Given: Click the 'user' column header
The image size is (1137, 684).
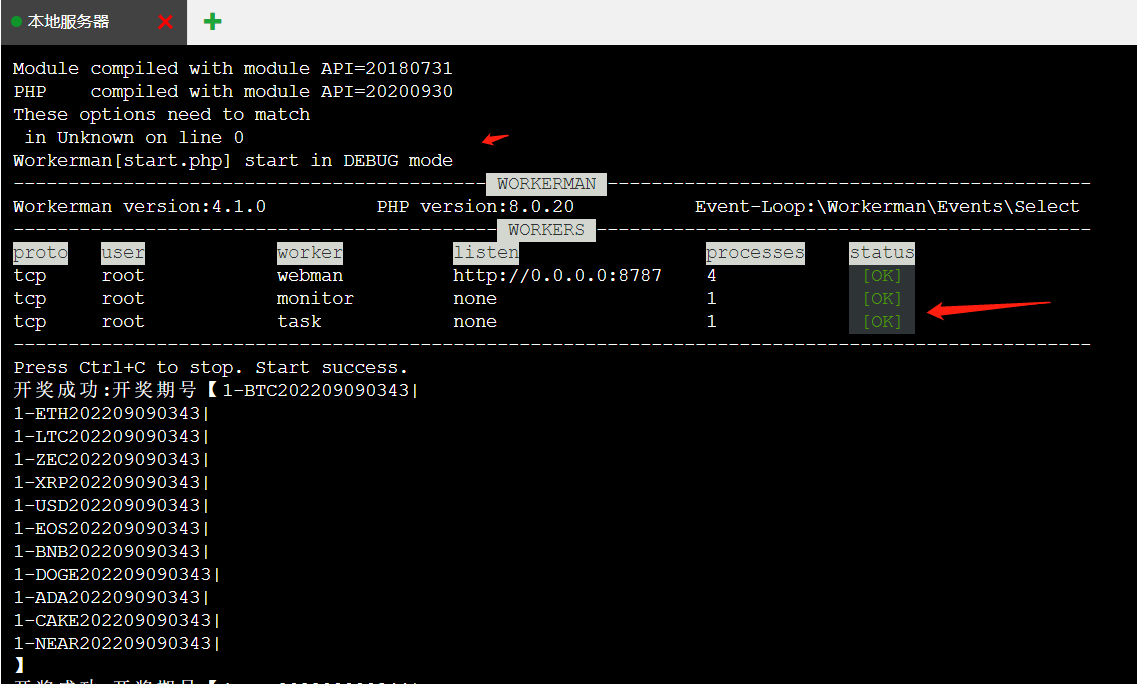Looking at the screenshot, I should click(123, 253).
